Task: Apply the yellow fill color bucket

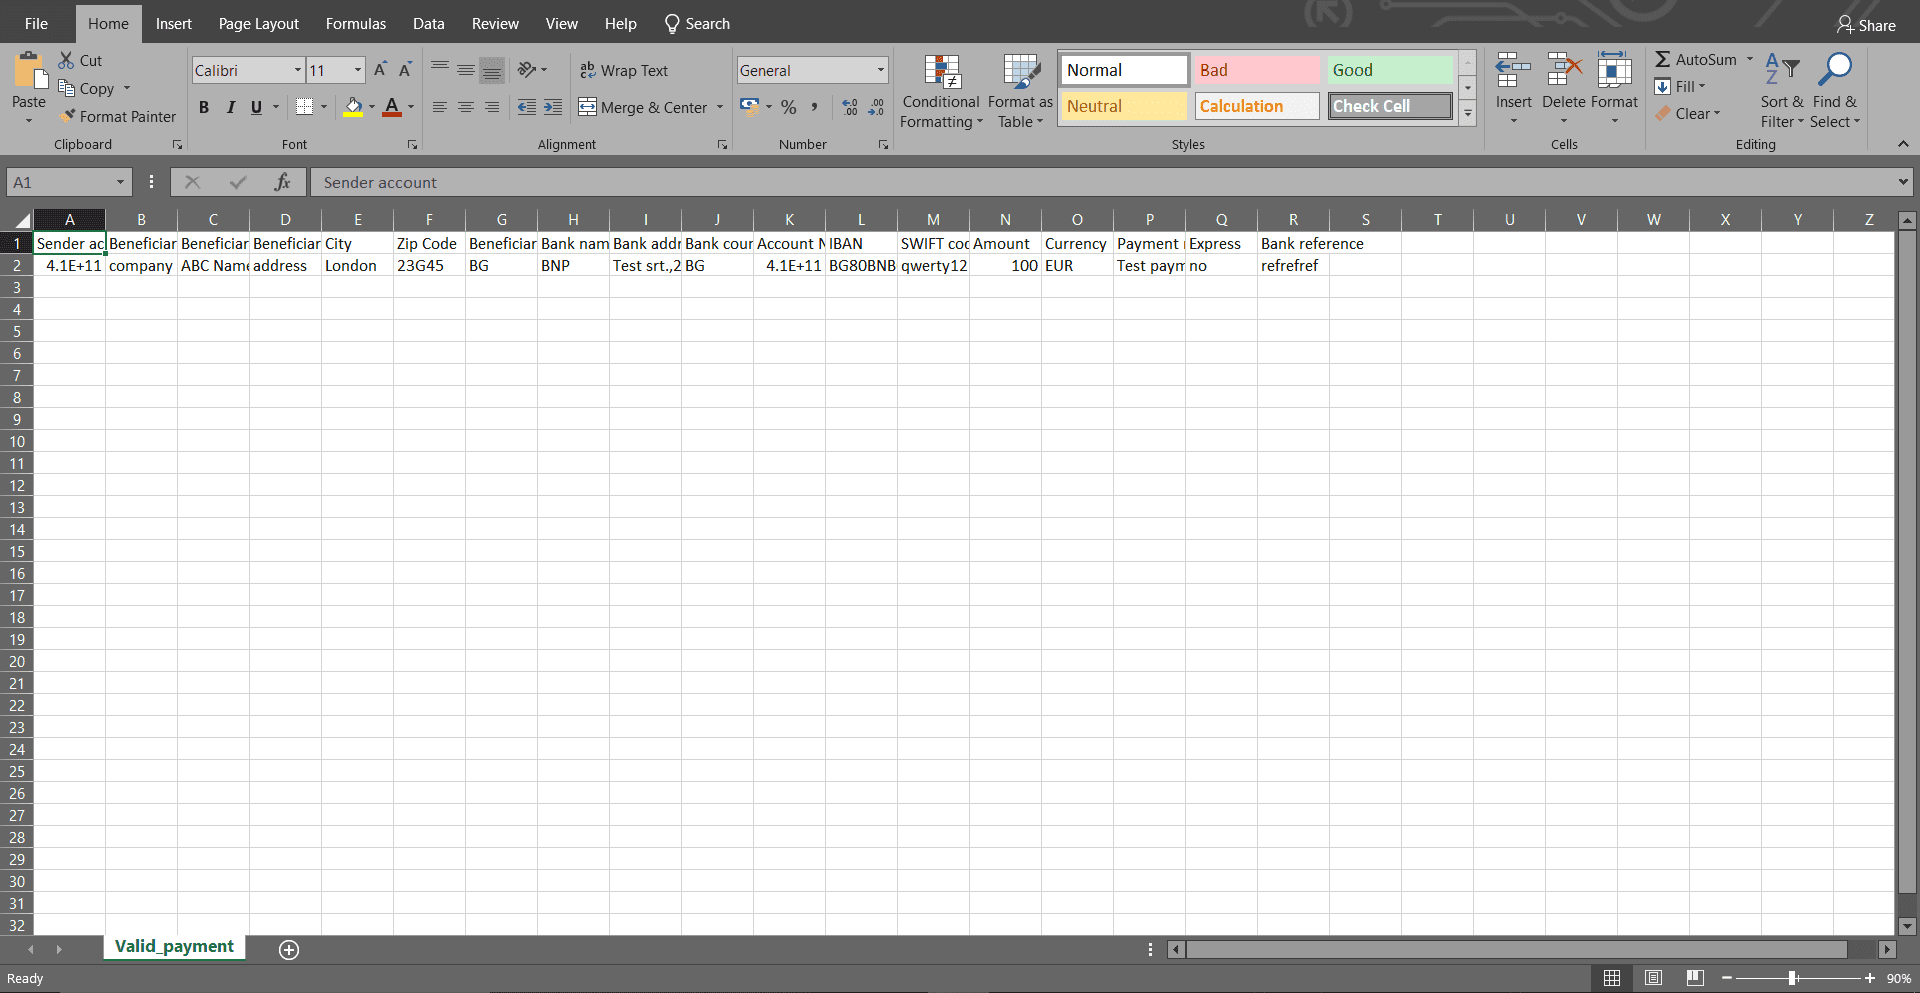Action: click(353, 107)
